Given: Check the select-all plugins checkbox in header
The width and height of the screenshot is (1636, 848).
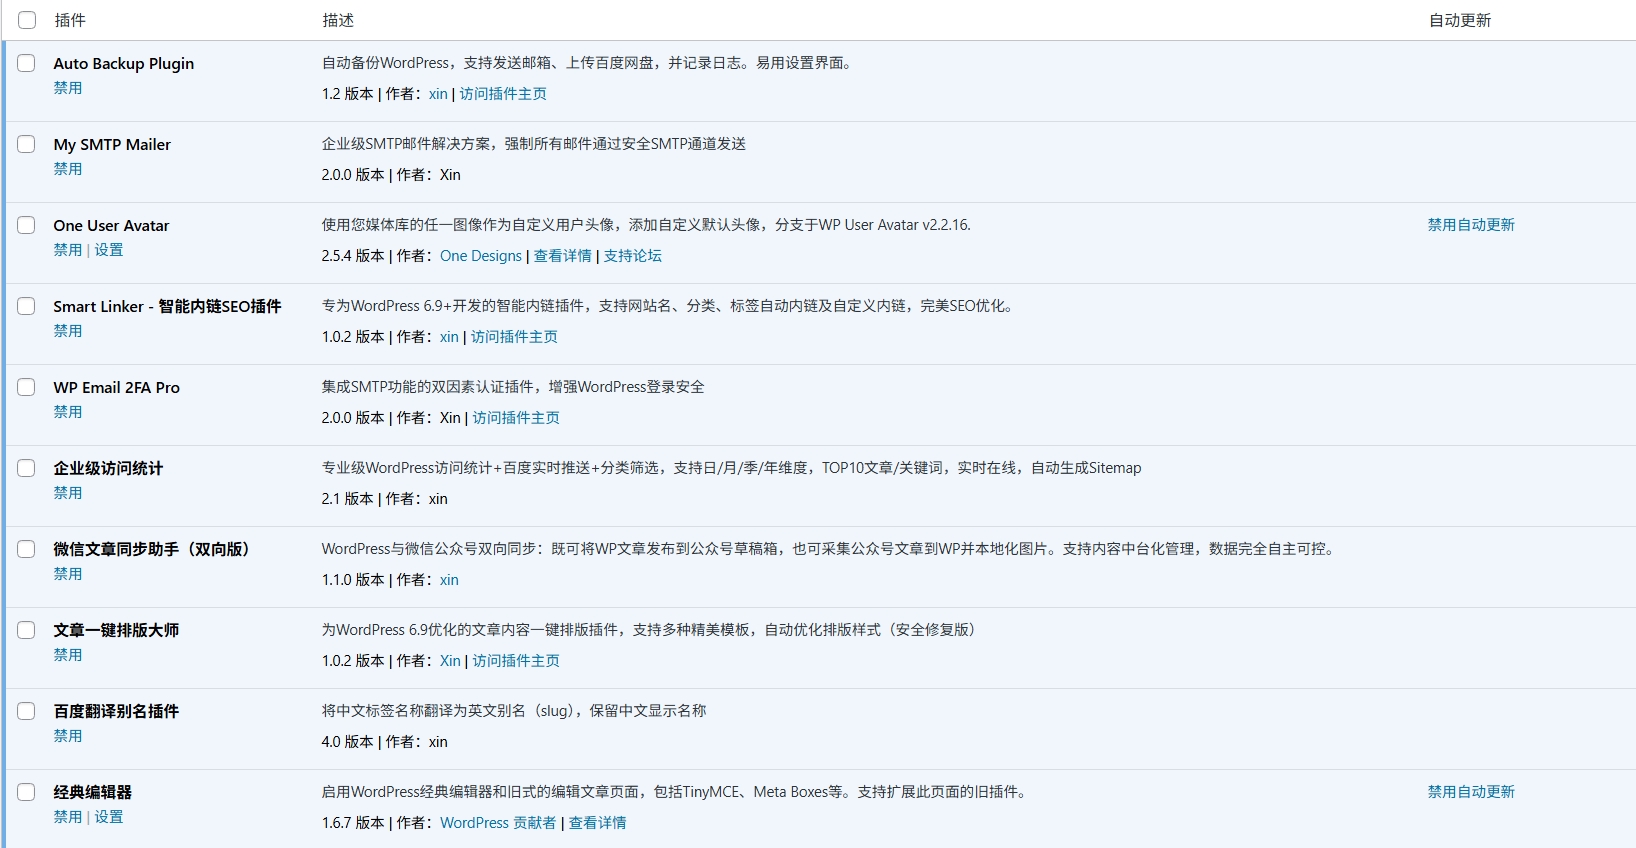Looking at the screenshot, I should tap(27, 20).
